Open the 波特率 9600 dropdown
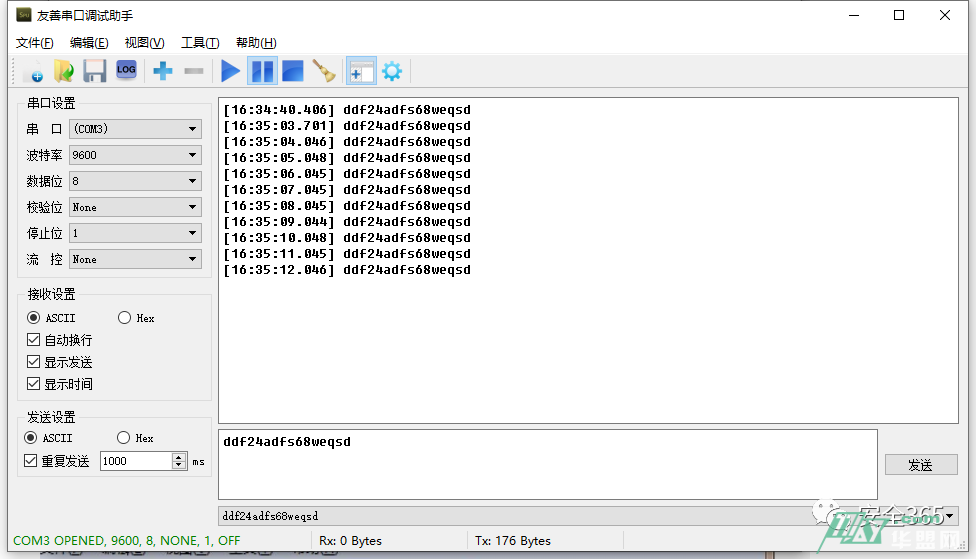Viewport: 976px width, 559px height. click(x=135, y=155)
